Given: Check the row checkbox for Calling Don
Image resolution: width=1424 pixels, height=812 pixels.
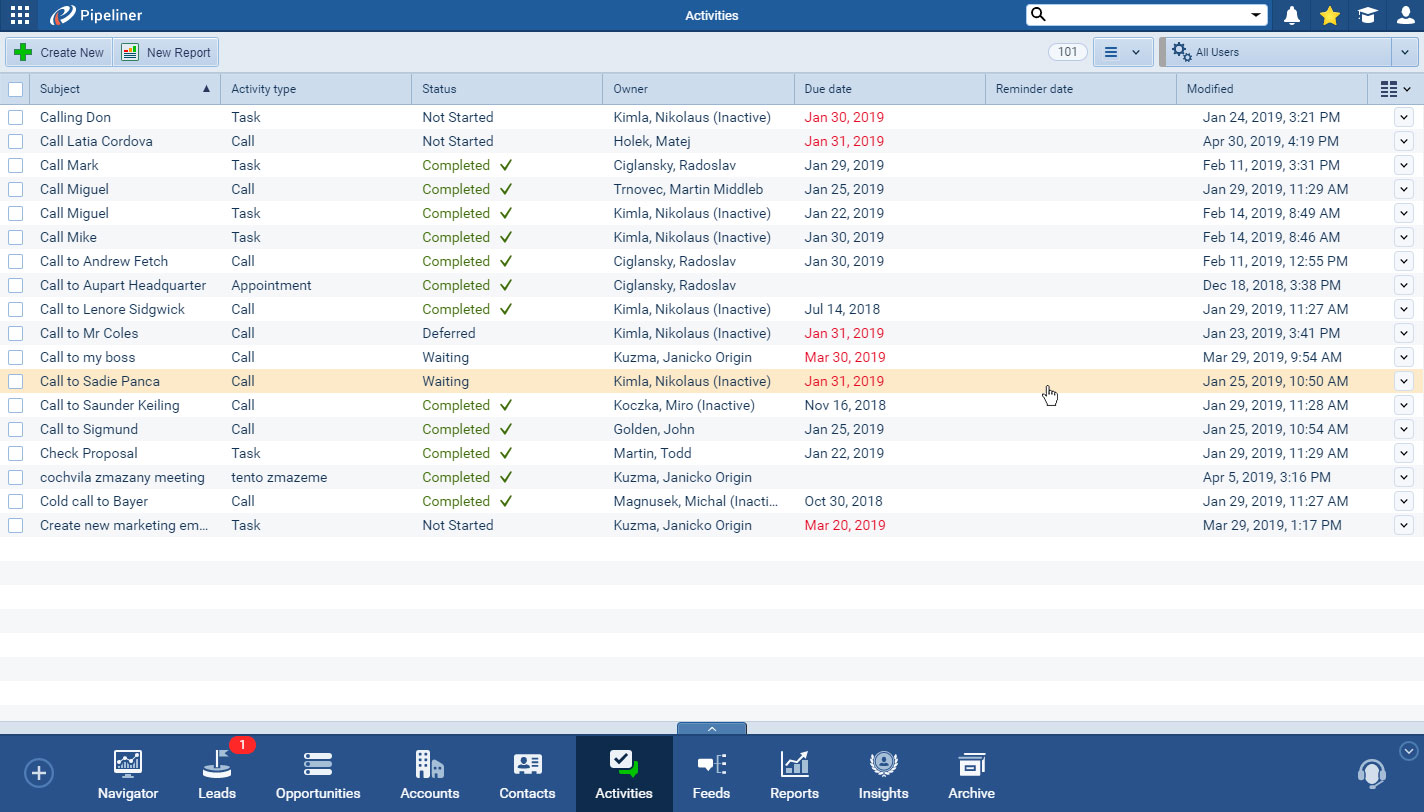Looking at the screenshot, I should click(x=16, y=117).
